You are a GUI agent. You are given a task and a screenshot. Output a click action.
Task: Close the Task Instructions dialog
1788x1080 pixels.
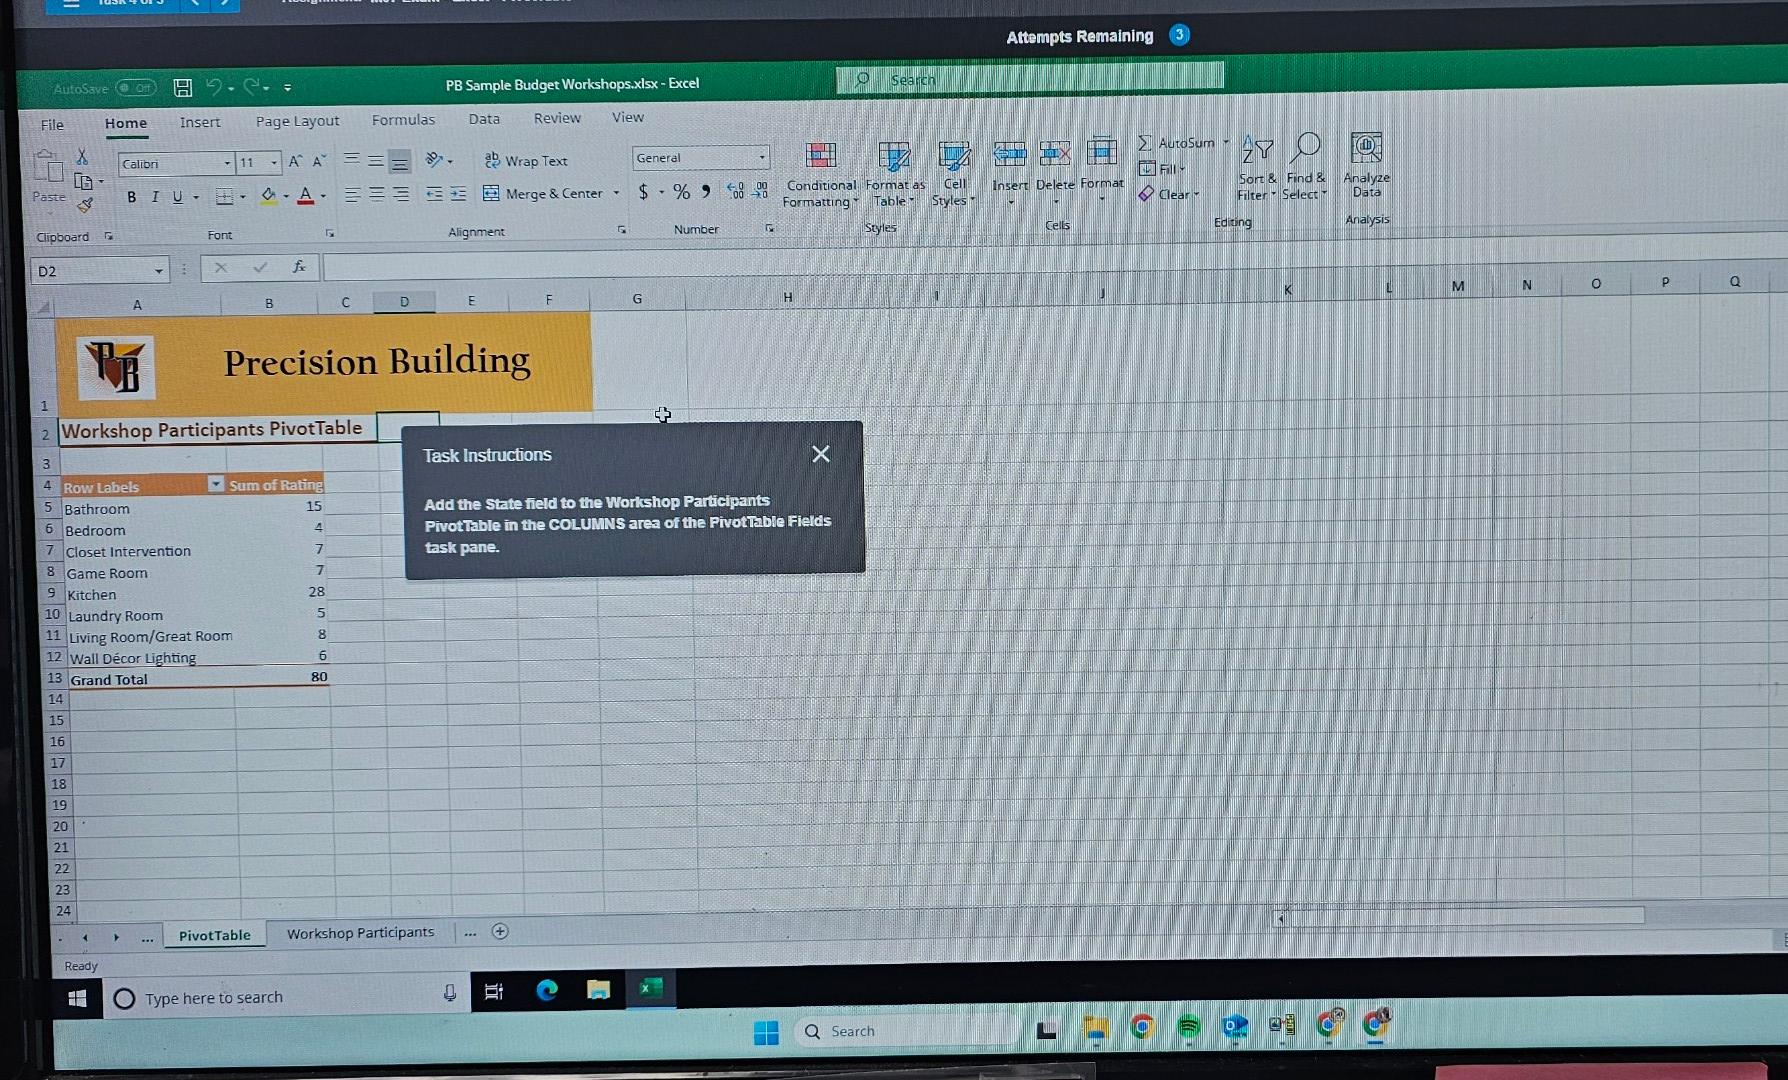point(820,453)
